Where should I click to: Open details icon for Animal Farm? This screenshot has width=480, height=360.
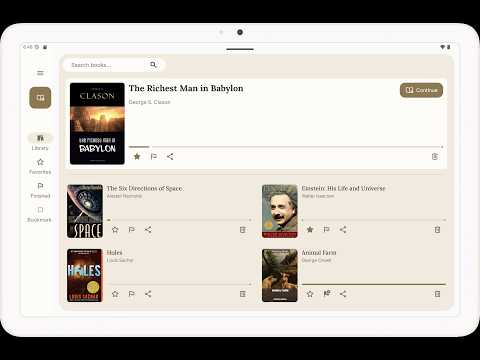pyautogui.click(x=437, y=294)
